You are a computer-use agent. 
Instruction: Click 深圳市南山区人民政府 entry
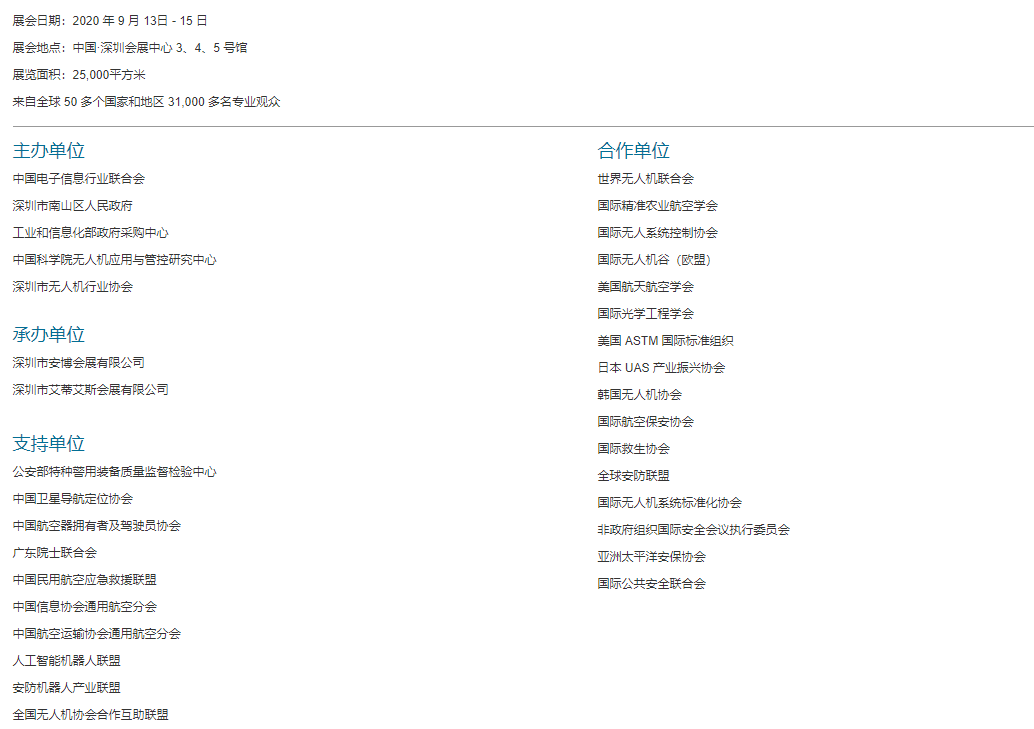click(x=72, y=206)
